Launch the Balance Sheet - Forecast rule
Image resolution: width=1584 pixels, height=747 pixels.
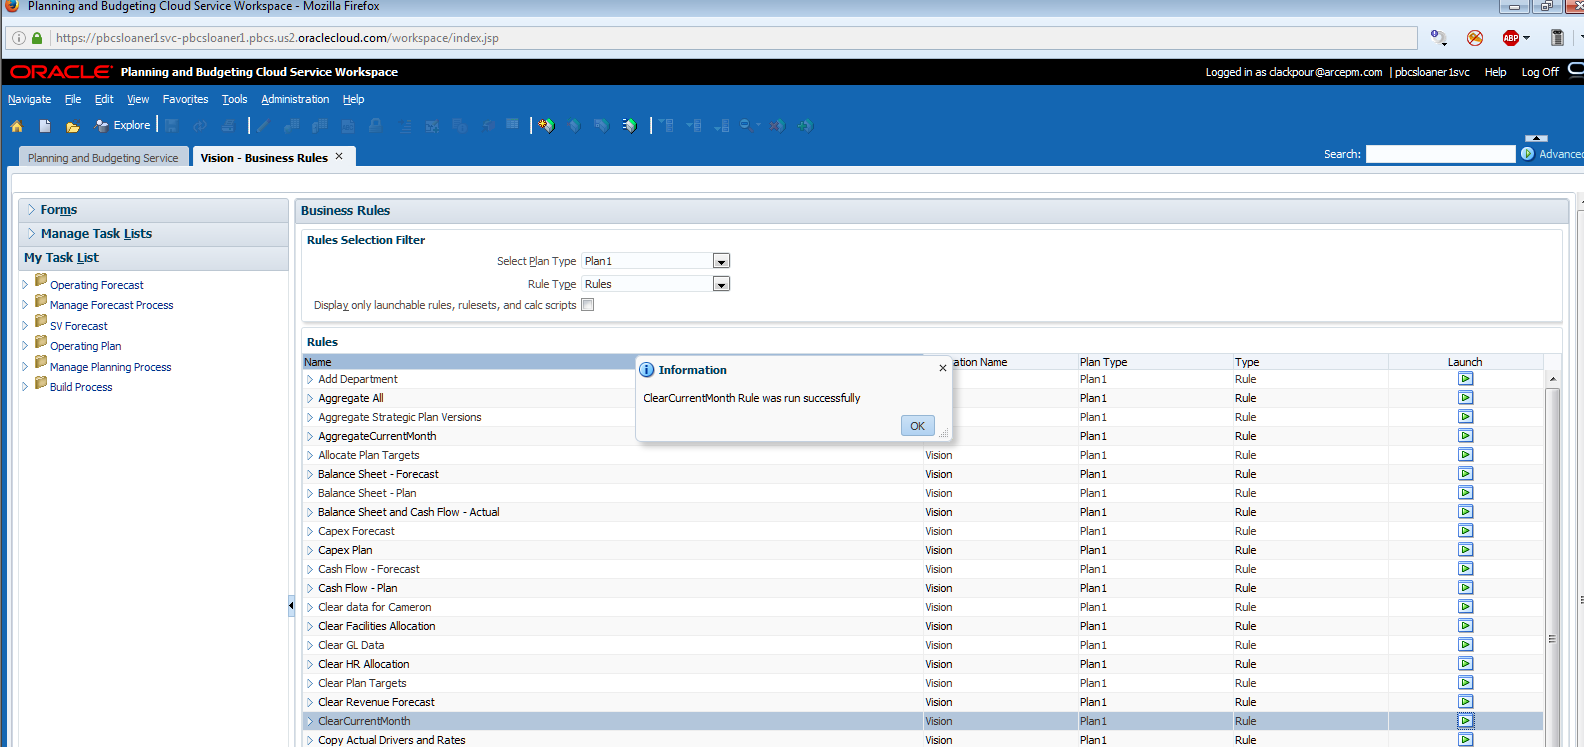tap(1465, 474)
